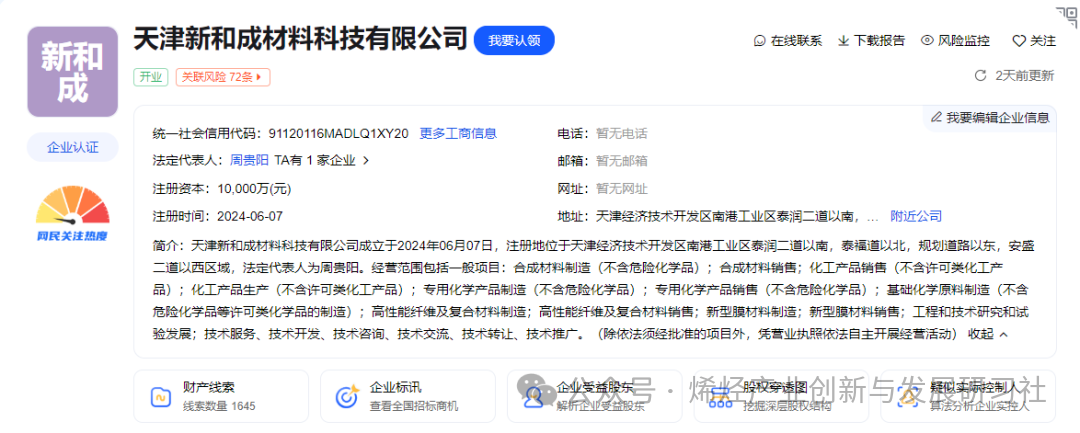Open the 企业标讯 target icon
Image resolution: width=1080 pixels, height=433 pixels.
[x=347, y=396]
